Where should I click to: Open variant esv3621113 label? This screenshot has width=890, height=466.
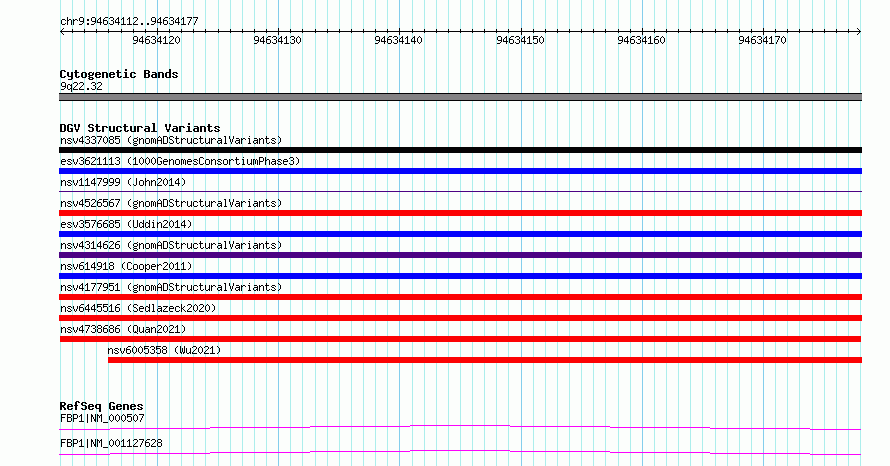180,161
